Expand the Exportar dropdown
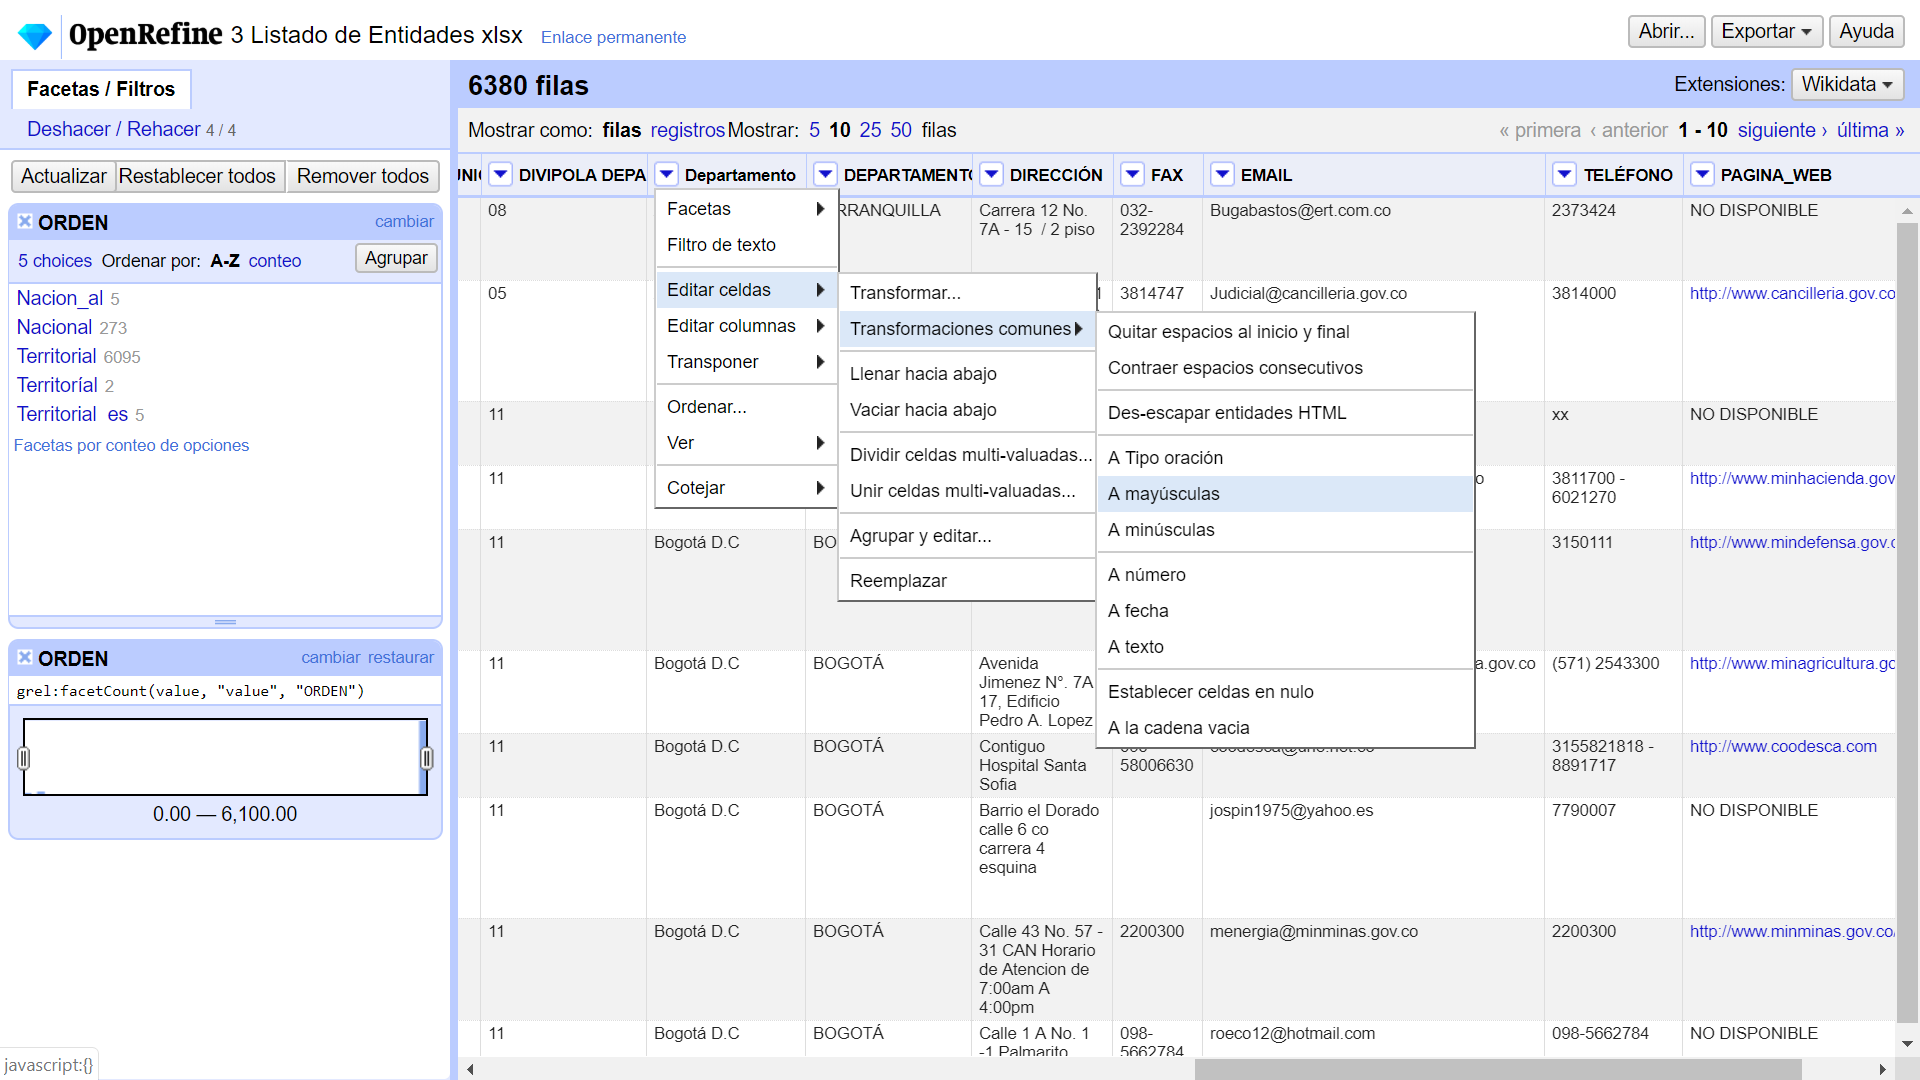 tap(1766, 32)
